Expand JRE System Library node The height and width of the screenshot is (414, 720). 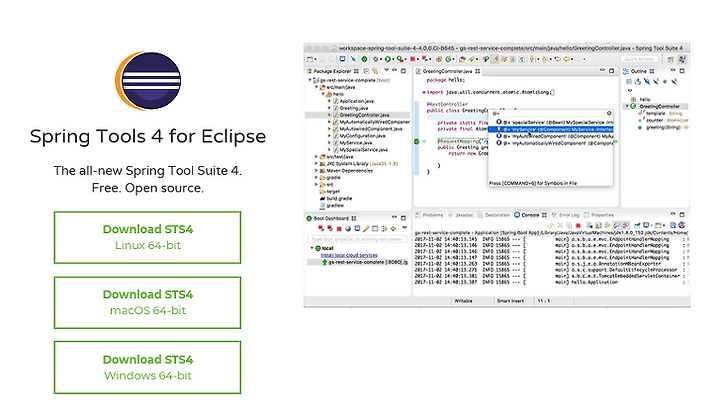[x=316, y=163]
